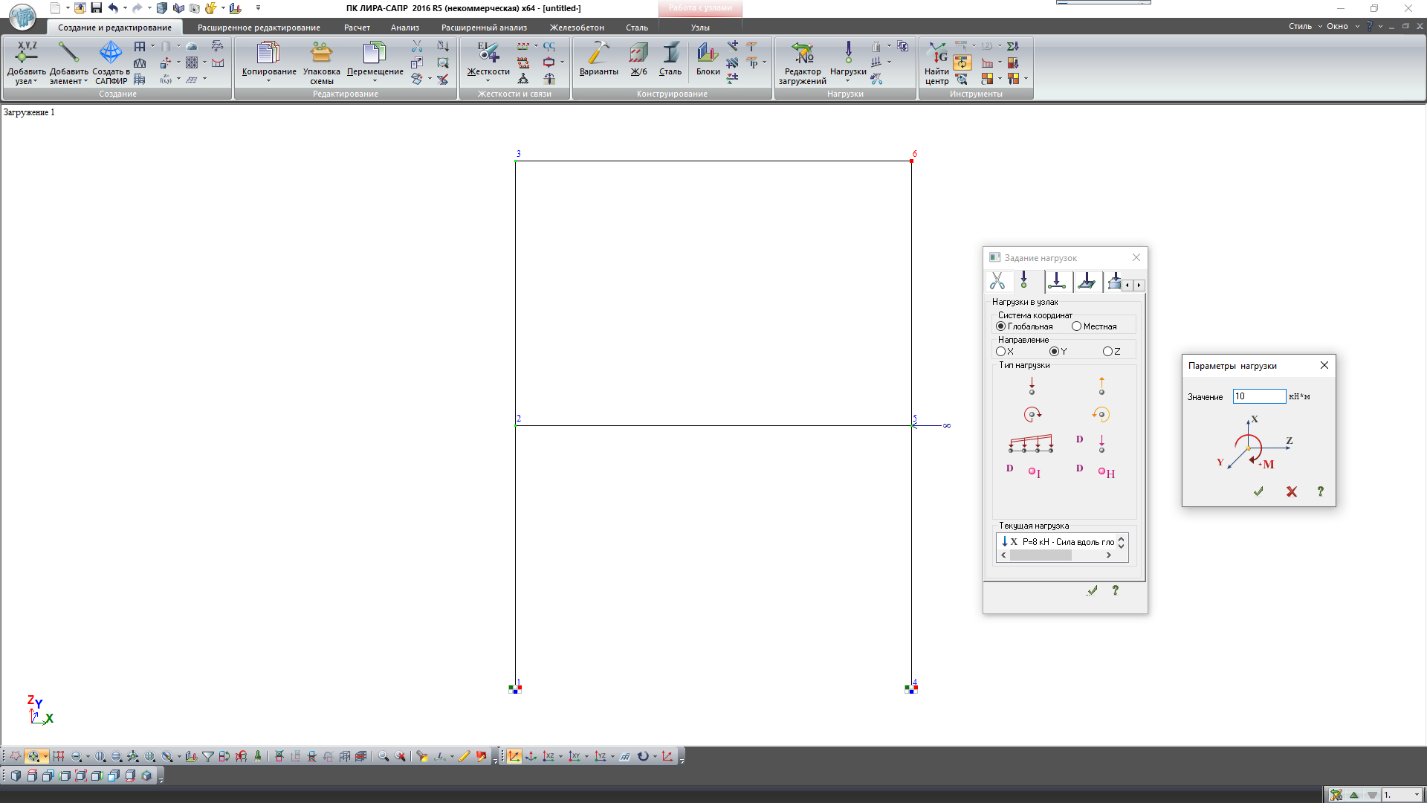Open the Окно dropdown
The width and height of the screenshot is (1427, 803).
click(1342, 26)
